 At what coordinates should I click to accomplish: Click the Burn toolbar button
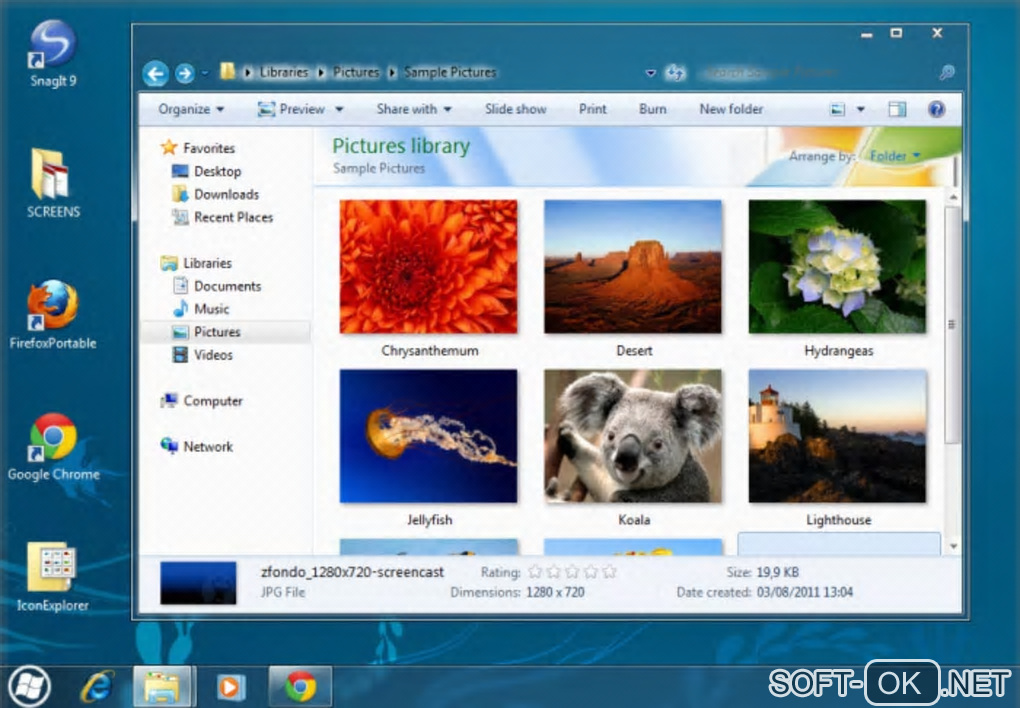pyautogui.click(x=652, y=109)
